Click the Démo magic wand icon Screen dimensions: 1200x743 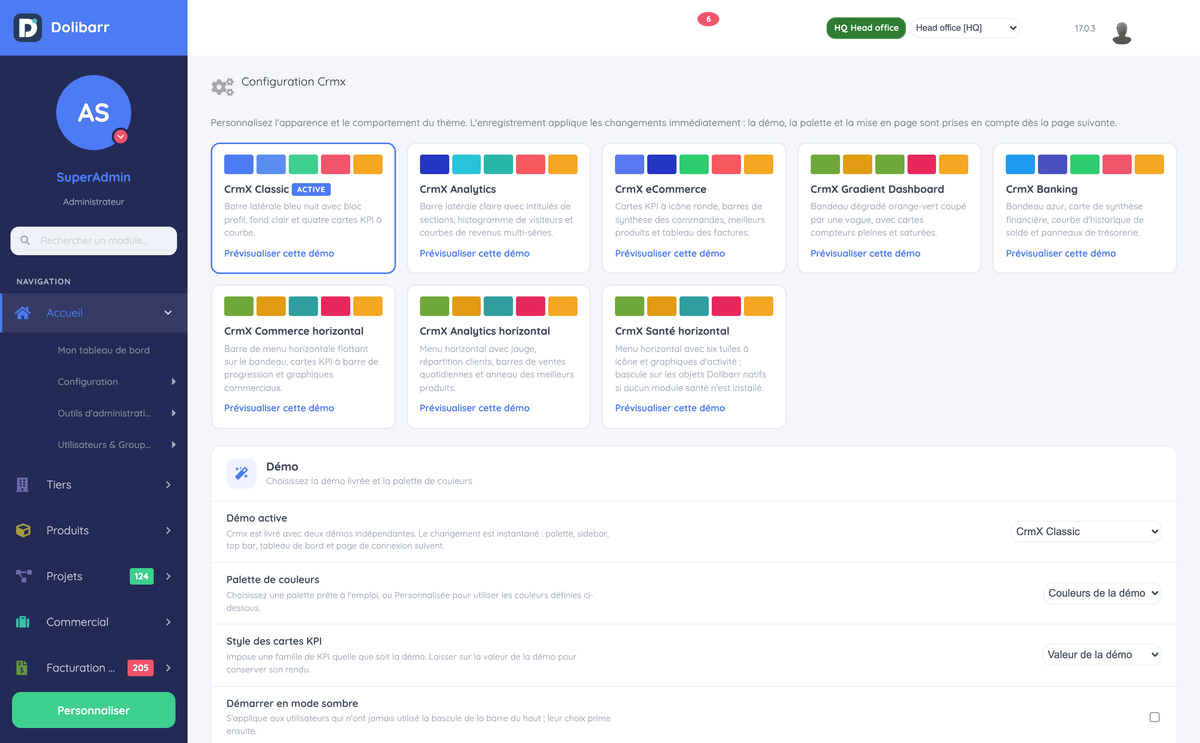pyautogui.click(x=241, y=473)
